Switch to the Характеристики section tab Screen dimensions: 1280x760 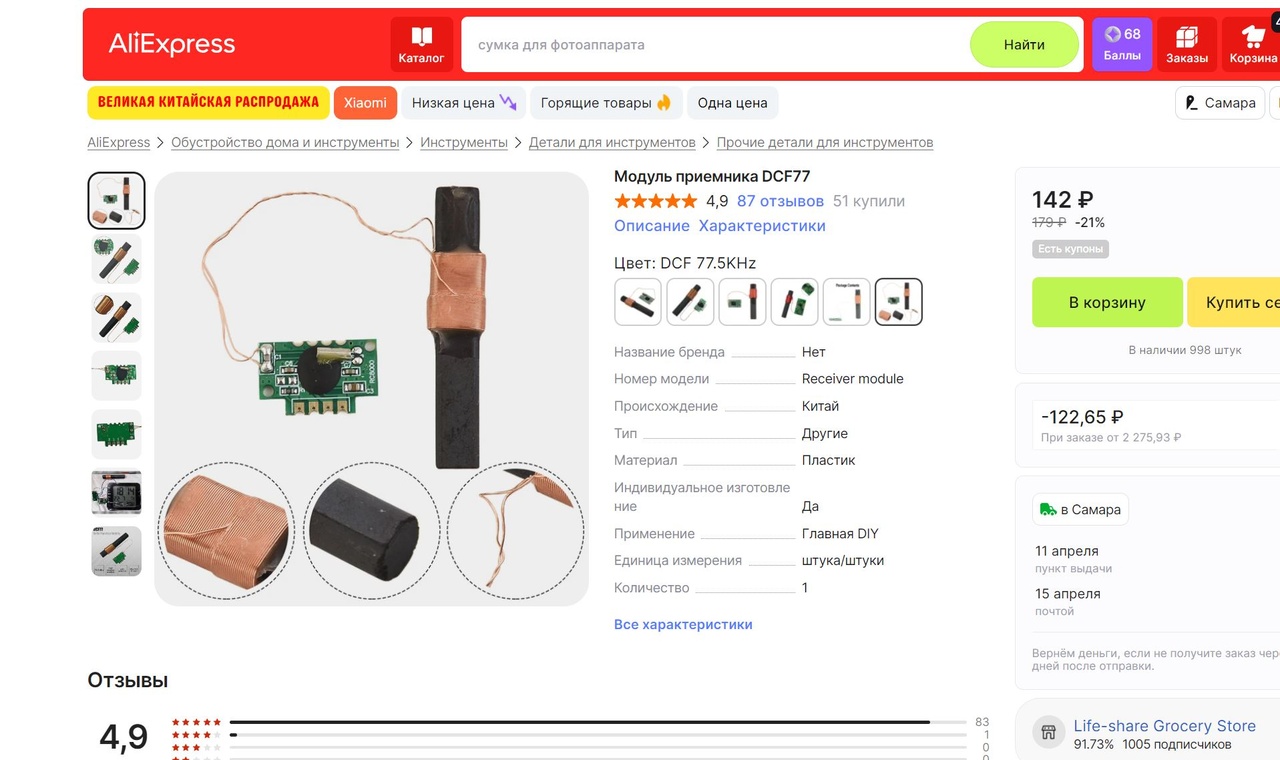pos(762,226)
